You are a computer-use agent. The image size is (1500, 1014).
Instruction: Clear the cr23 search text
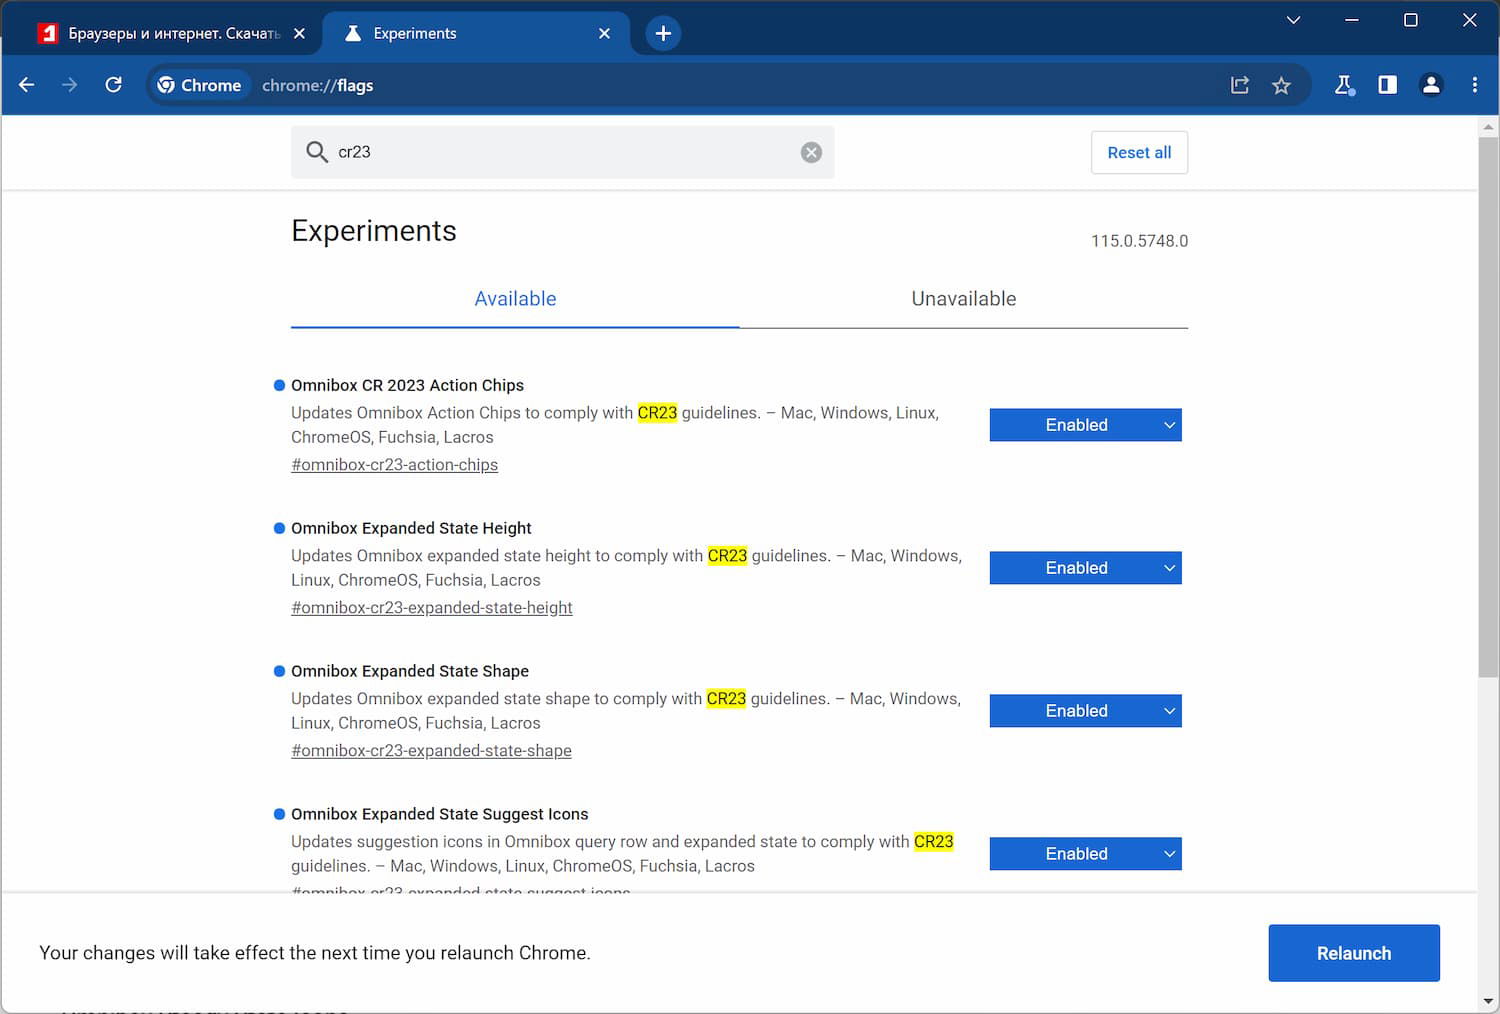click(x=811, y=152)
